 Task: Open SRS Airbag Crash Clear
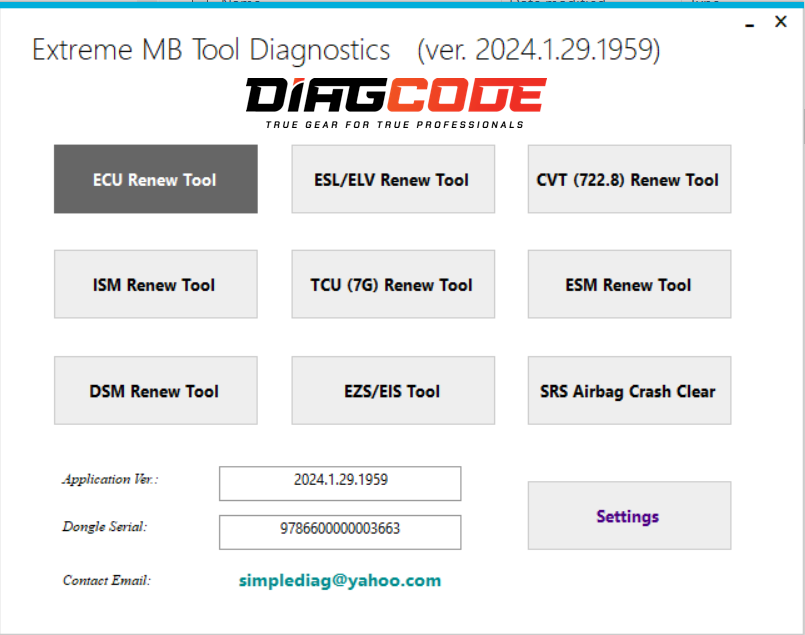point(628,390)
